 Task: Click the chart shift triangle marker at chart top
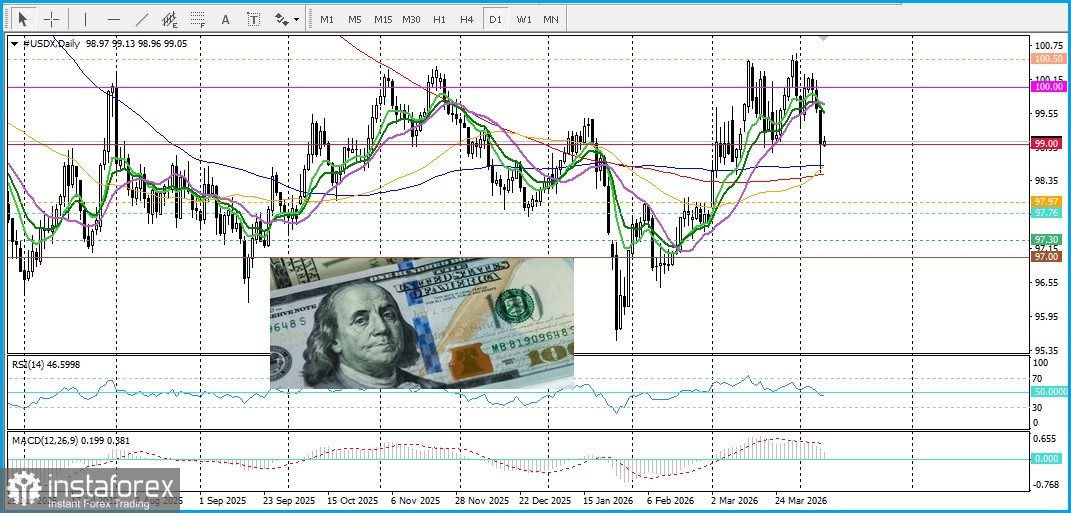pos(824,38)
